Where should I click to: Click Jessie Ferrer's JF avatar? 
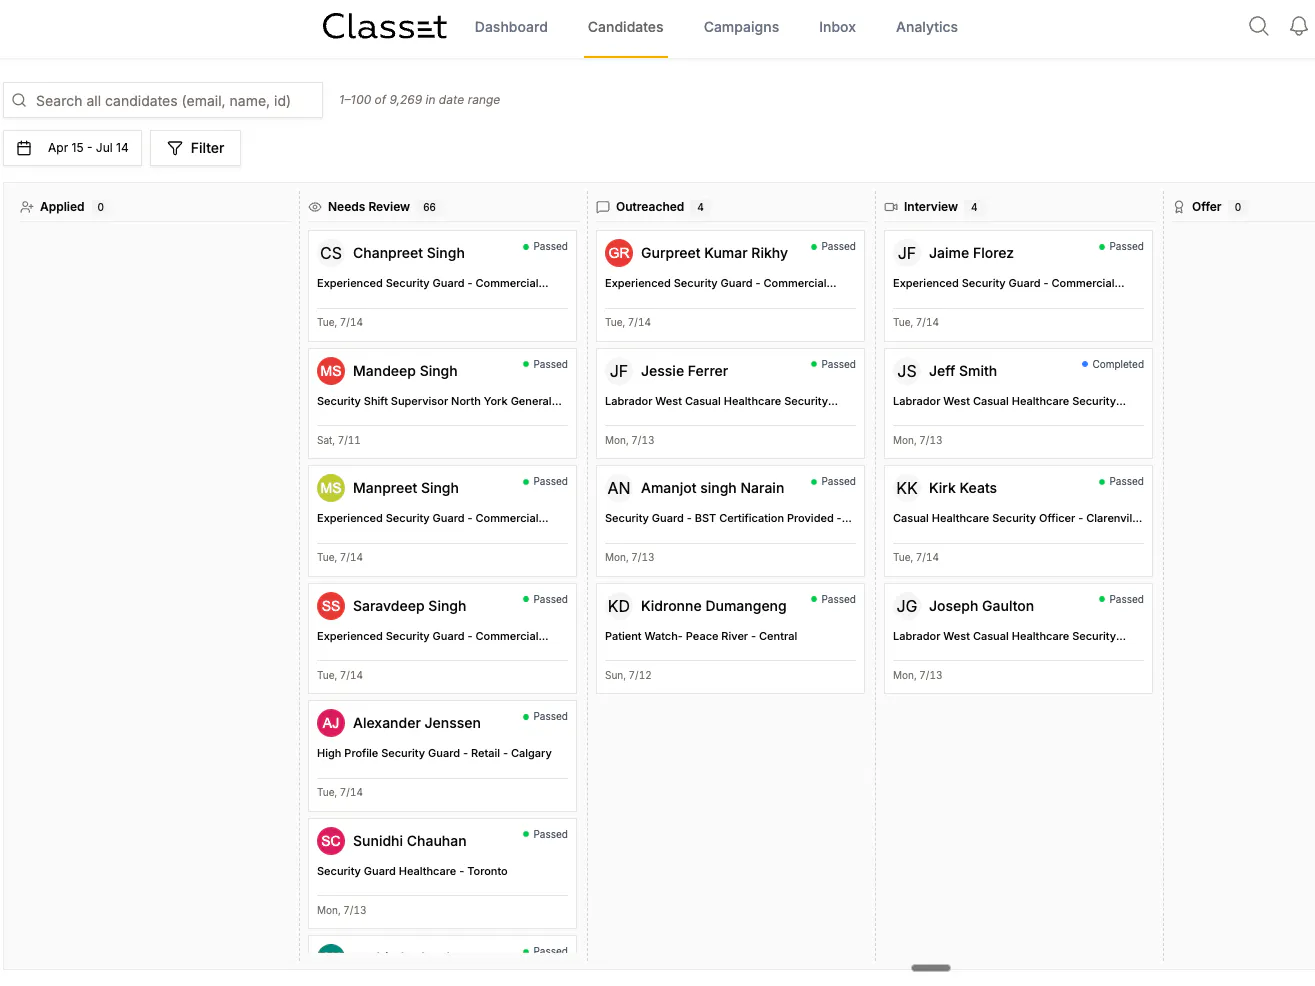pos(619,371)
